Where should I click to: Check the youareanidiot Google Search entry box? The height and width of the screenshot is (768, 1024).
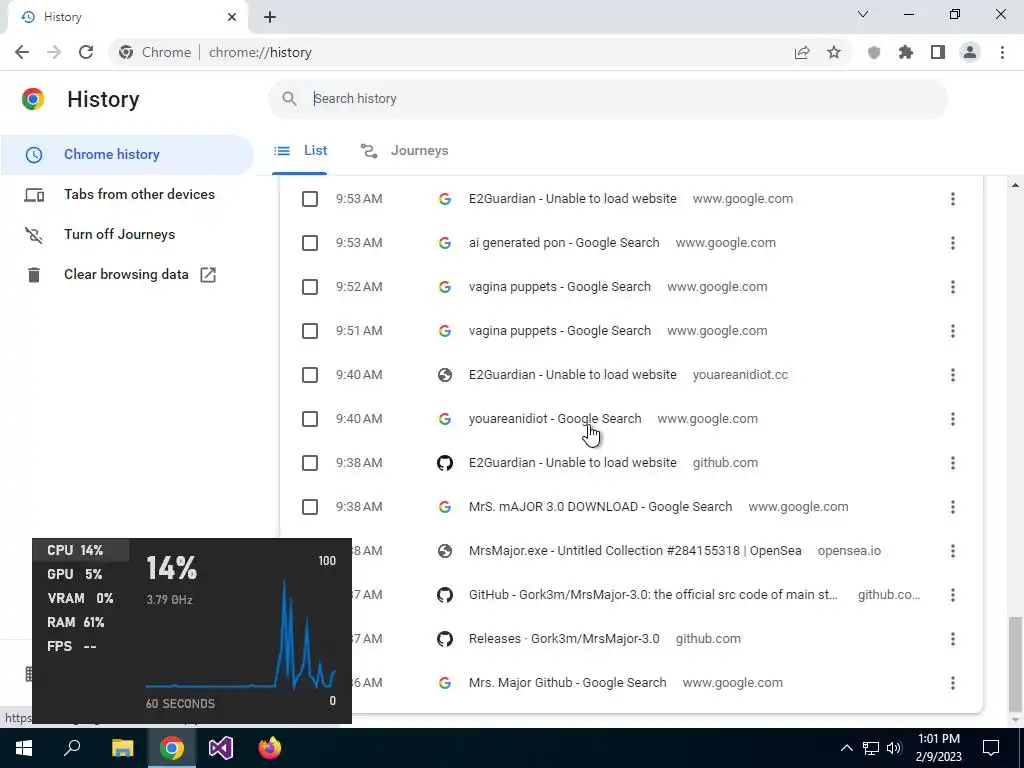coord(310,419)
